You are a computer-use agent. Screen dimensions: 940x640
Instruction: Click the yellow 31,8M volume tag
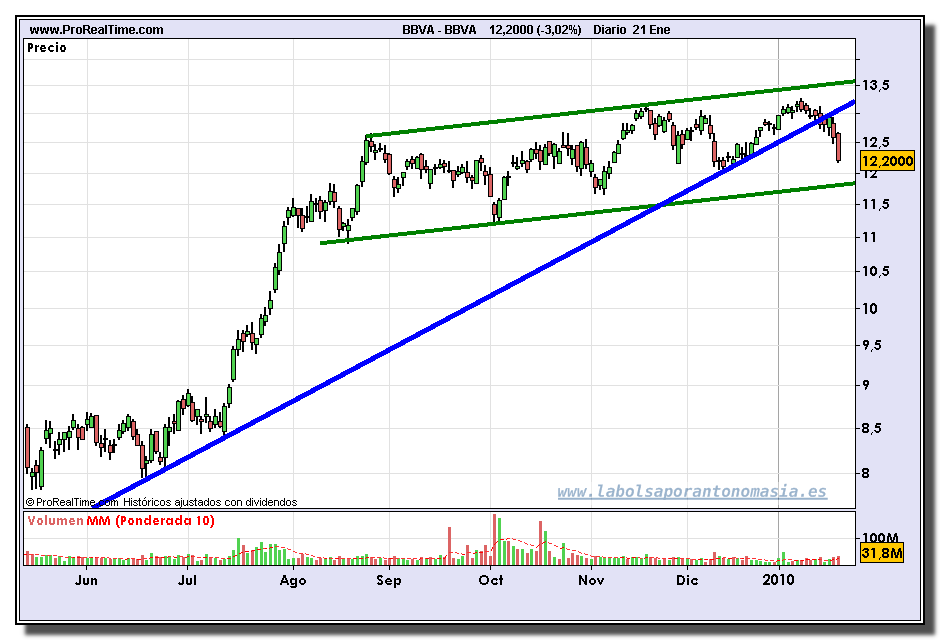(x=881, y=553)
